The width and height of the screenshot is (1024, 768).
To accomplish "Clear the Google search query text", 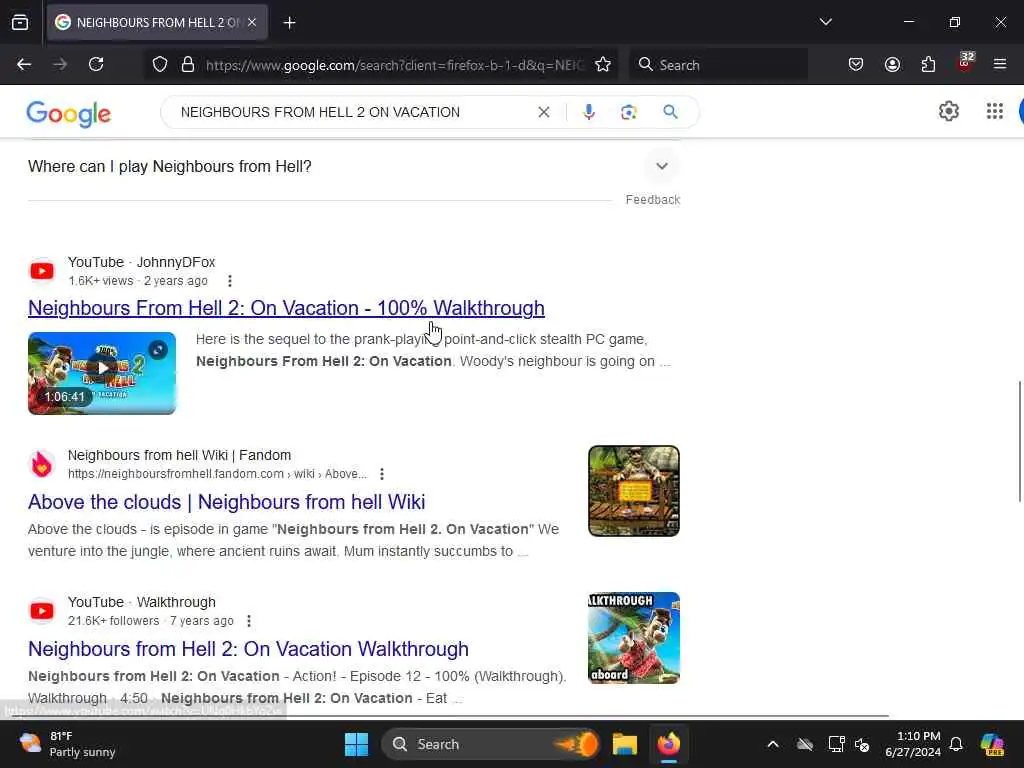I will point(543,112).
